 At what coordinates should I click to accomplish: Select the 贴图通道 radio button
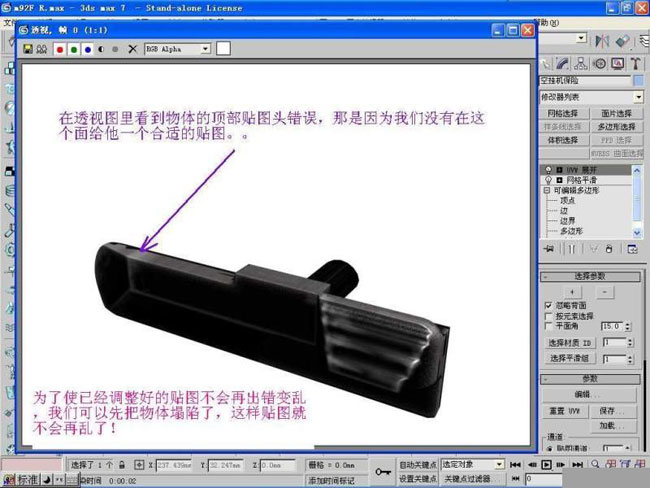click(x=550, y=448)
